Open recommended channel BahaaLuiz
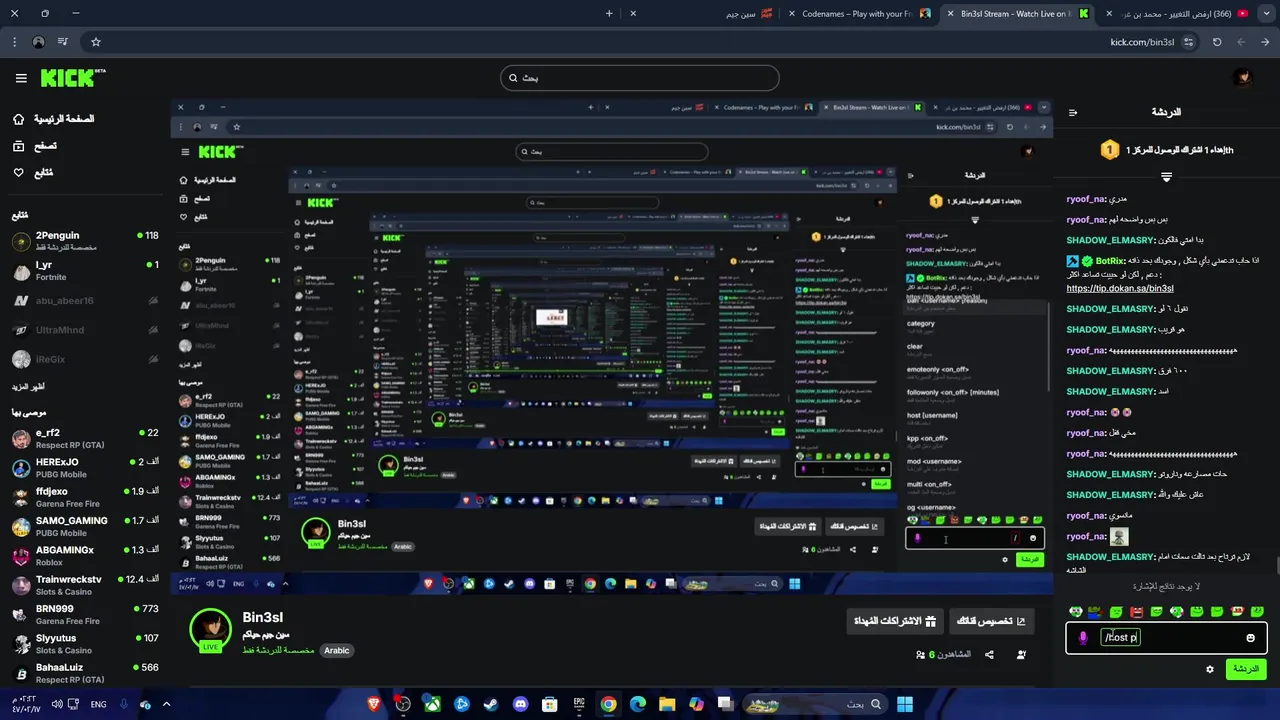The image size is (1280, 720). pos(84,673)
